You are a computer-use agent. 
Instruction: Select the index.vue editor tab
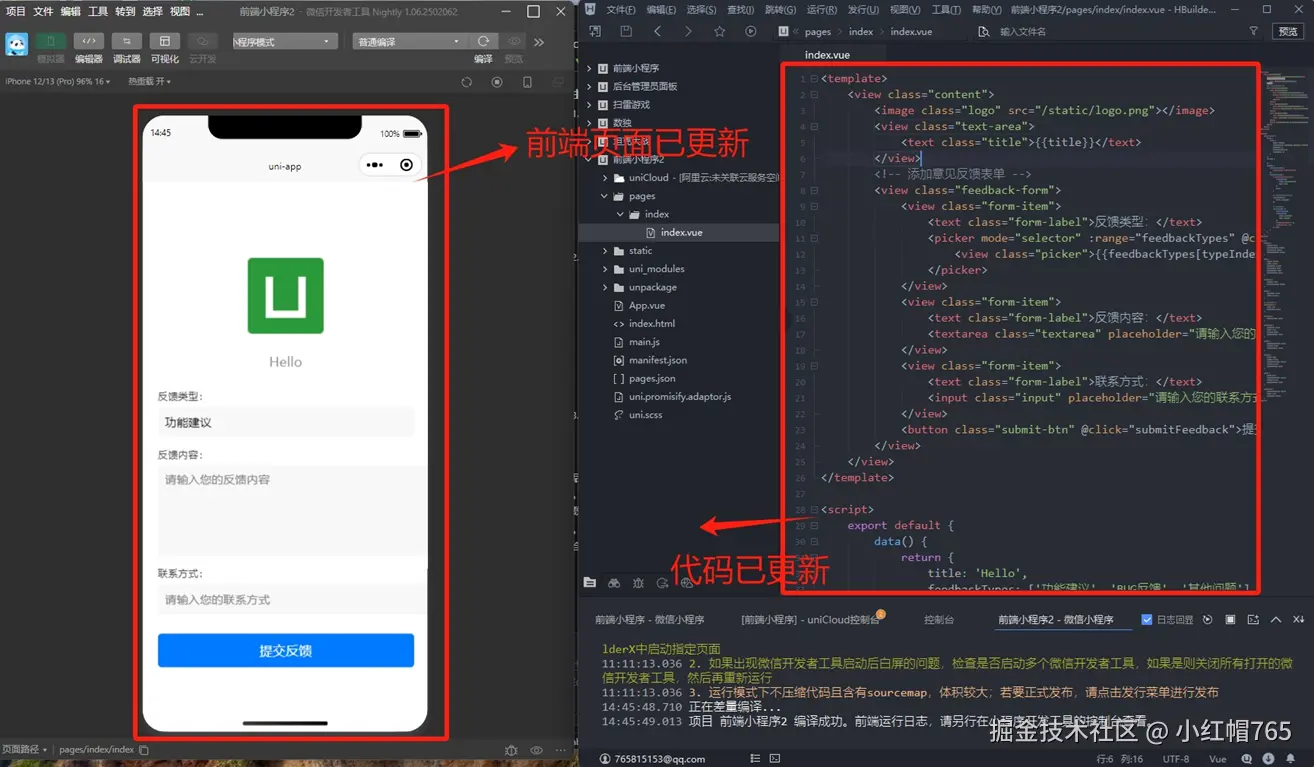[x=827, y=54]
